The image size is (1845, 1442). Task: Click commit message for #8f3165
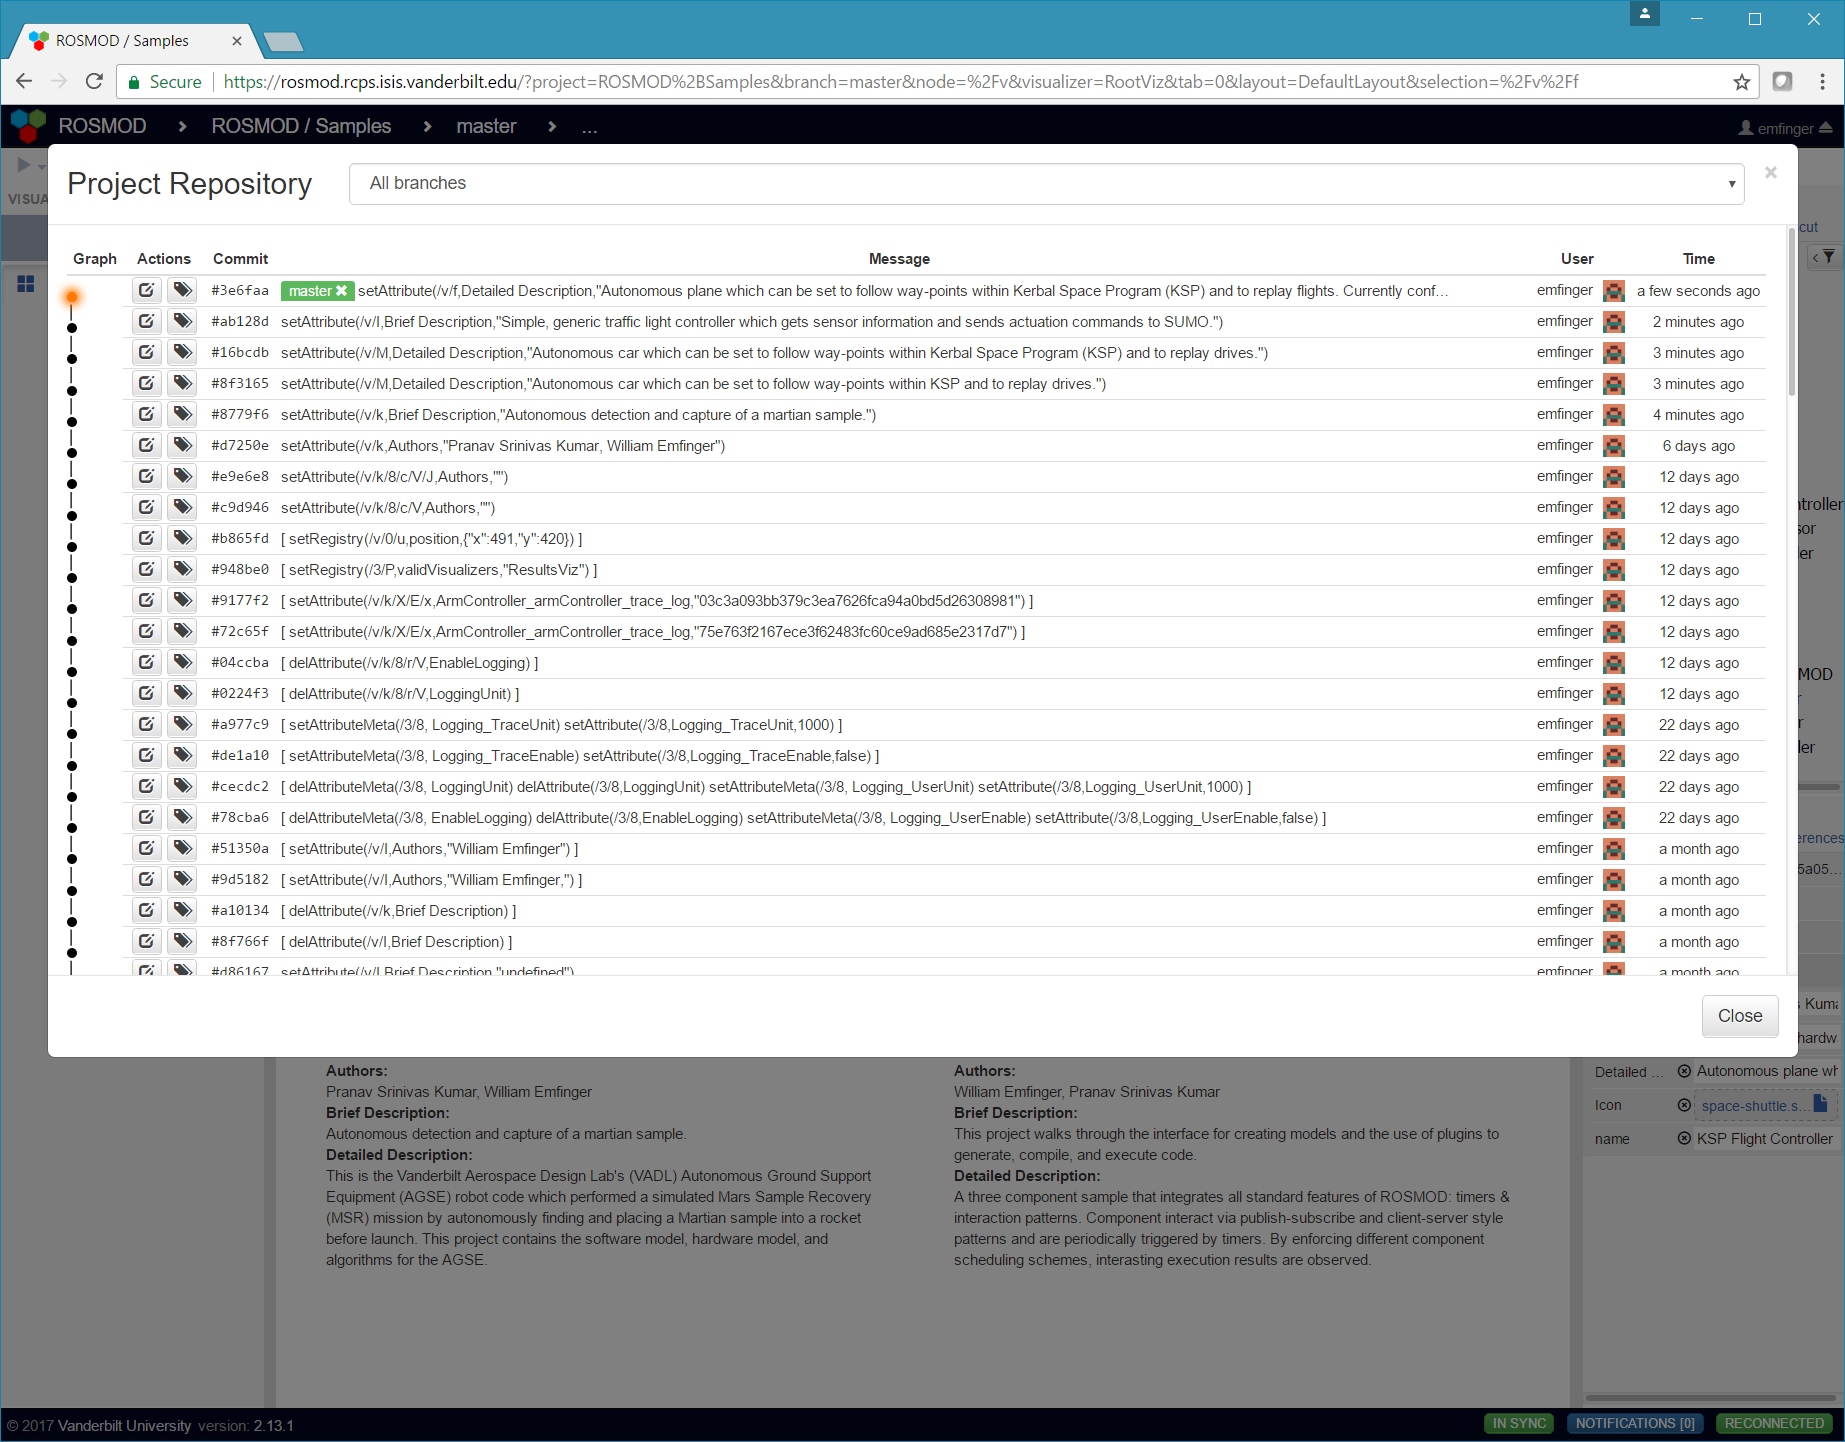coord(693,384)
